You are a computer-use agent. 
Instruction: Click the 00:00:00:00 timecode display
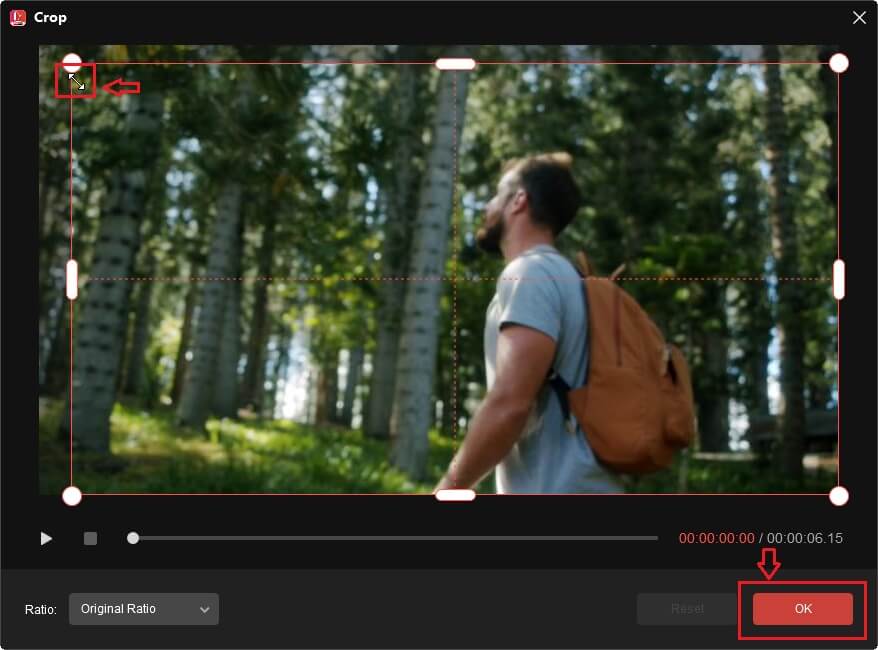[x=717, y=538]
